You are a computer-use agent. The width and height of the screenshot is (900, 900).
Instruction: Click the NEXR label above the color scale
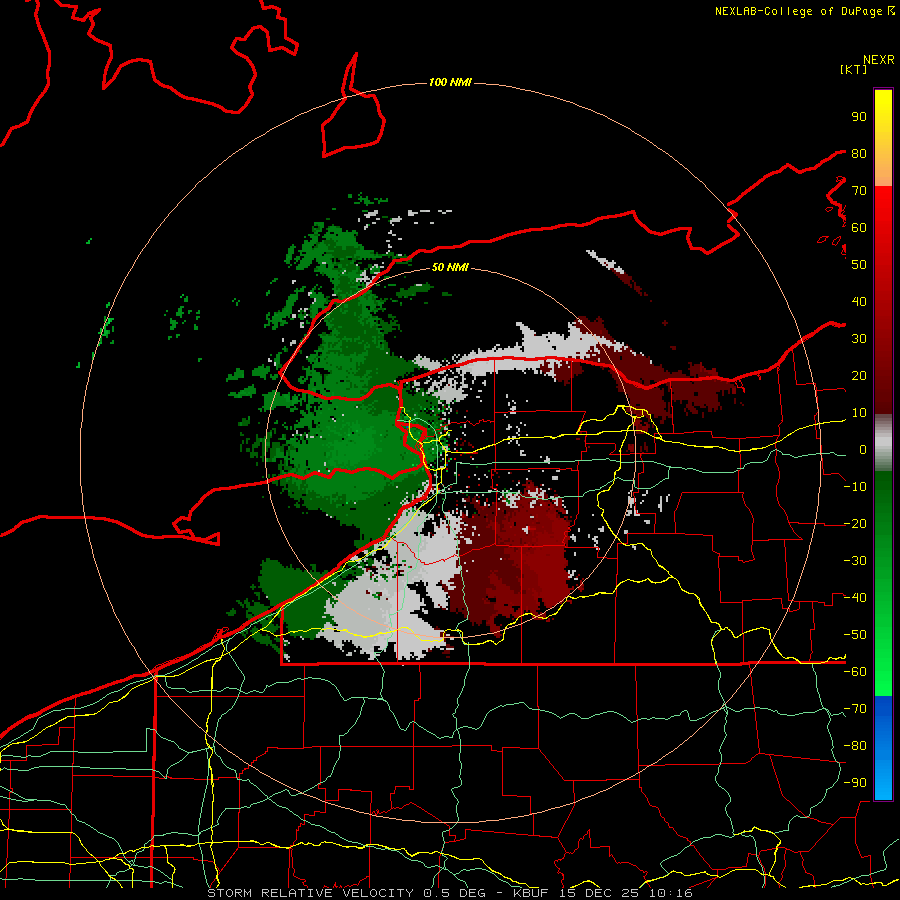click(878, 60)
